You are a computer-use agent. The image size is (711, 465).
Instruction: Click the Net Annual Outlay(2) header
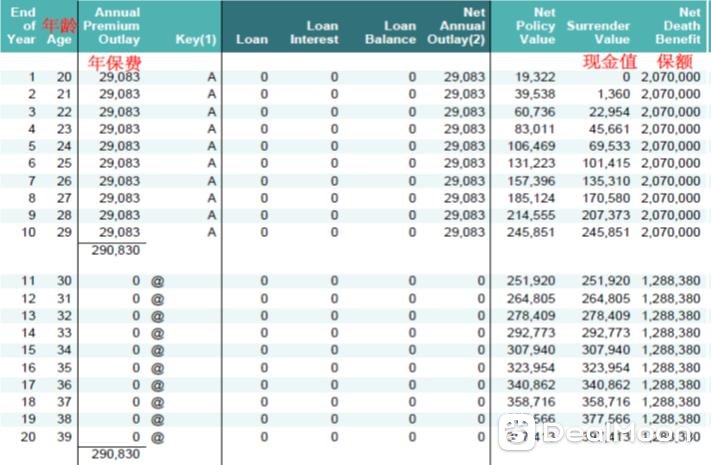pos(456,26)
